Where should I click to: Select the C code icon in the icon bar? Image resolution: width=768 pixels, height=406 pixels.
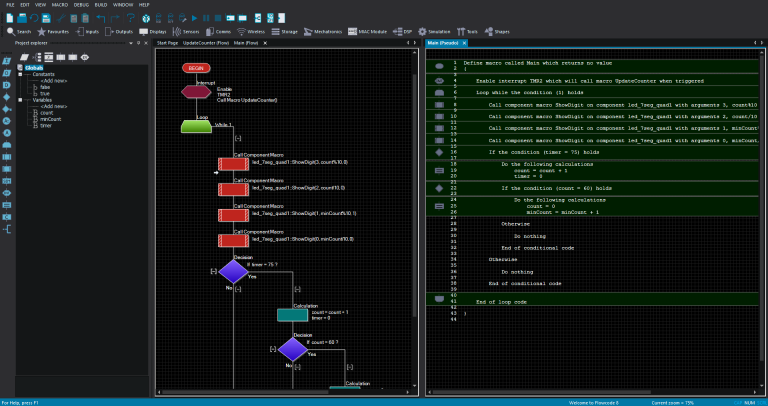click(7, 217)
